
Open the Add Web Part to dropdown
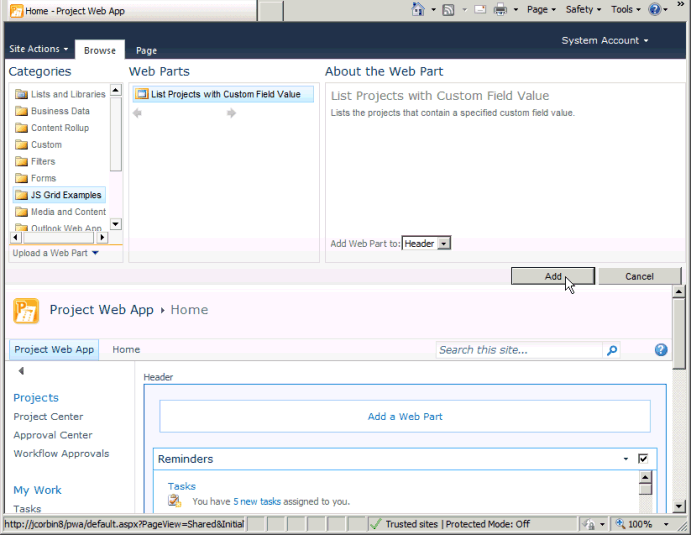[x=444, y=243]
